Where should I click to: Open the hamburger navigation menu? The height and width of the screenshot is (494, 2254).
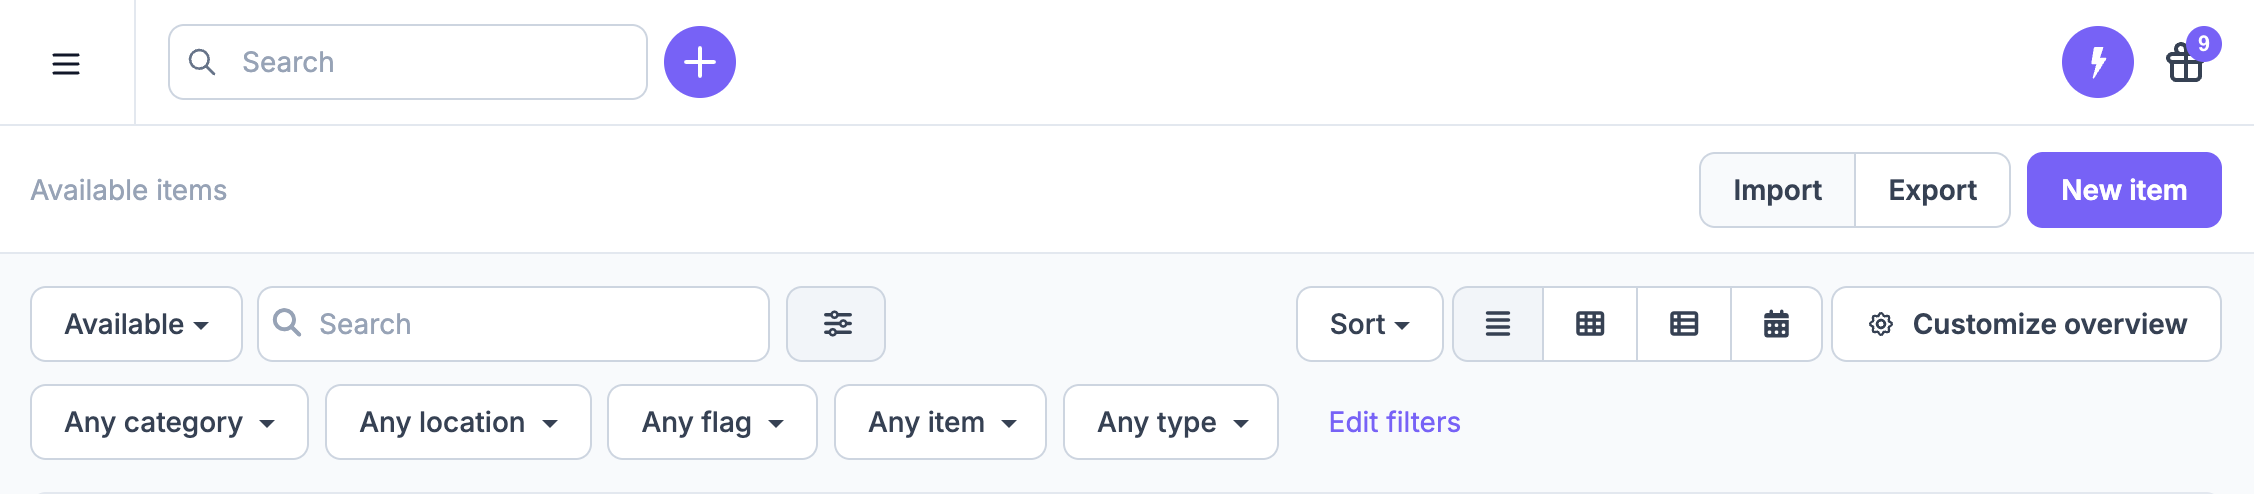tap(66, 64)
